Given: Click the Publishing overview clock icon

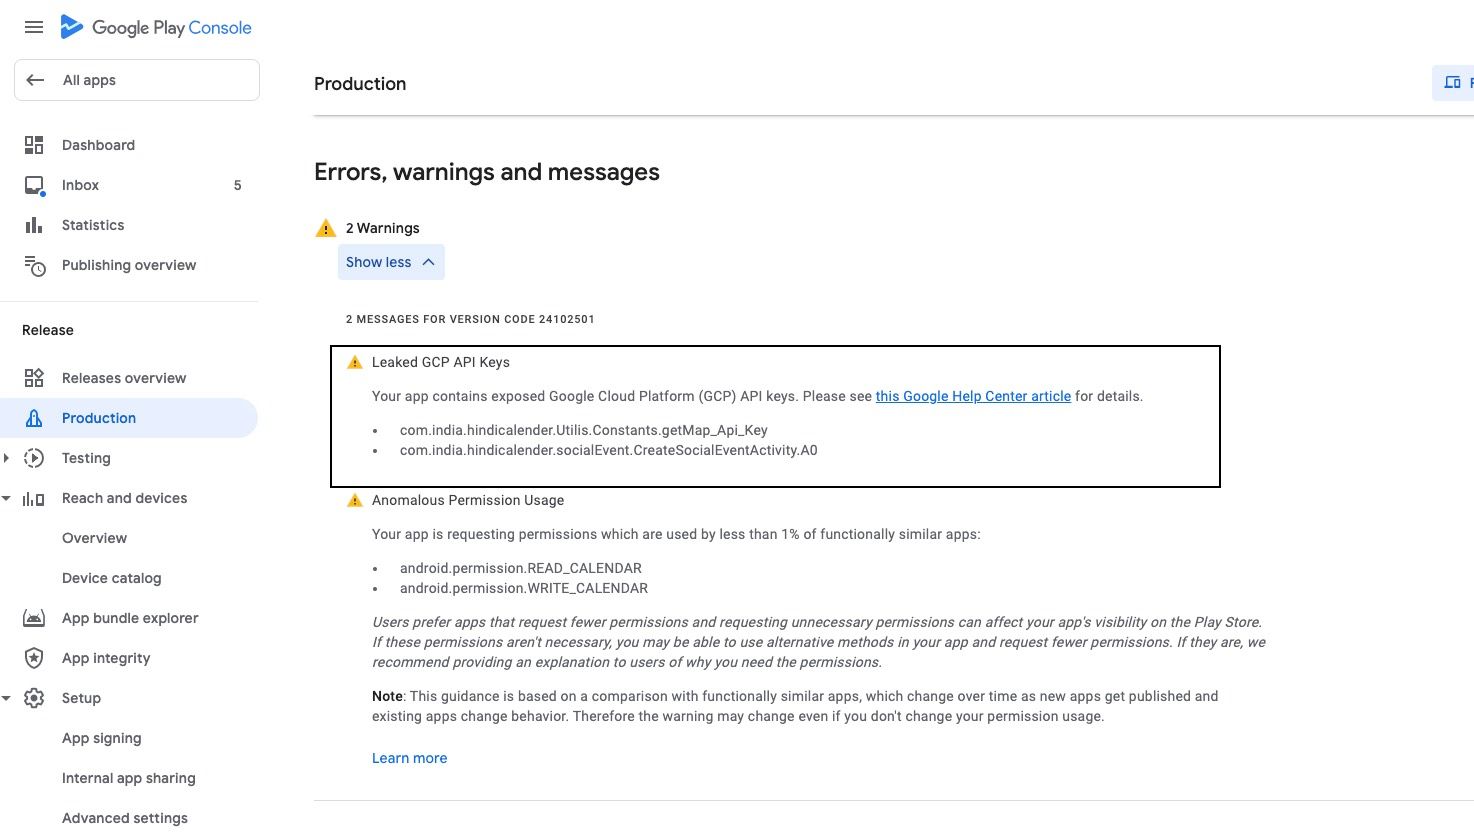Looking at the screenshot, I should (35, 265).
